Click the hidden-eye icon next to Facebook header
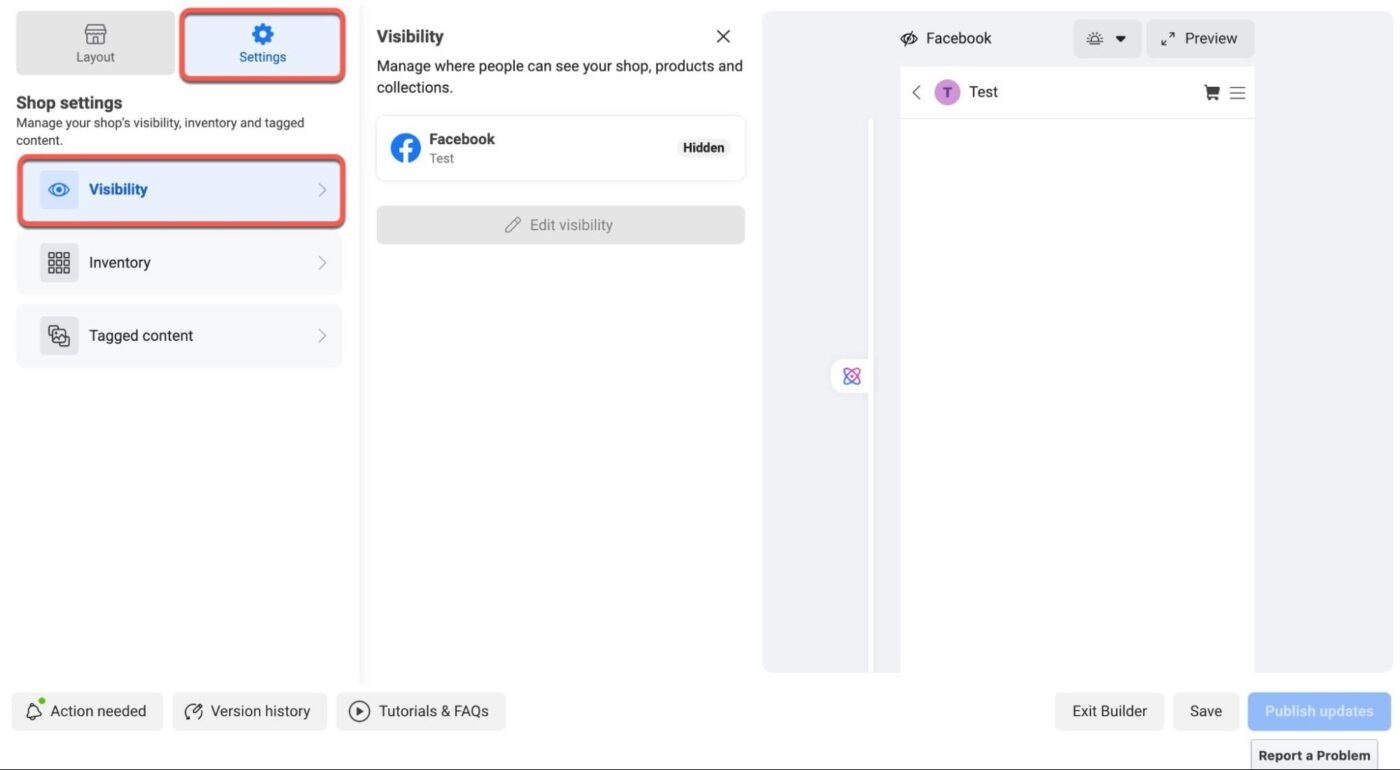The image size is (1400, 770). (x=908, y=37)
